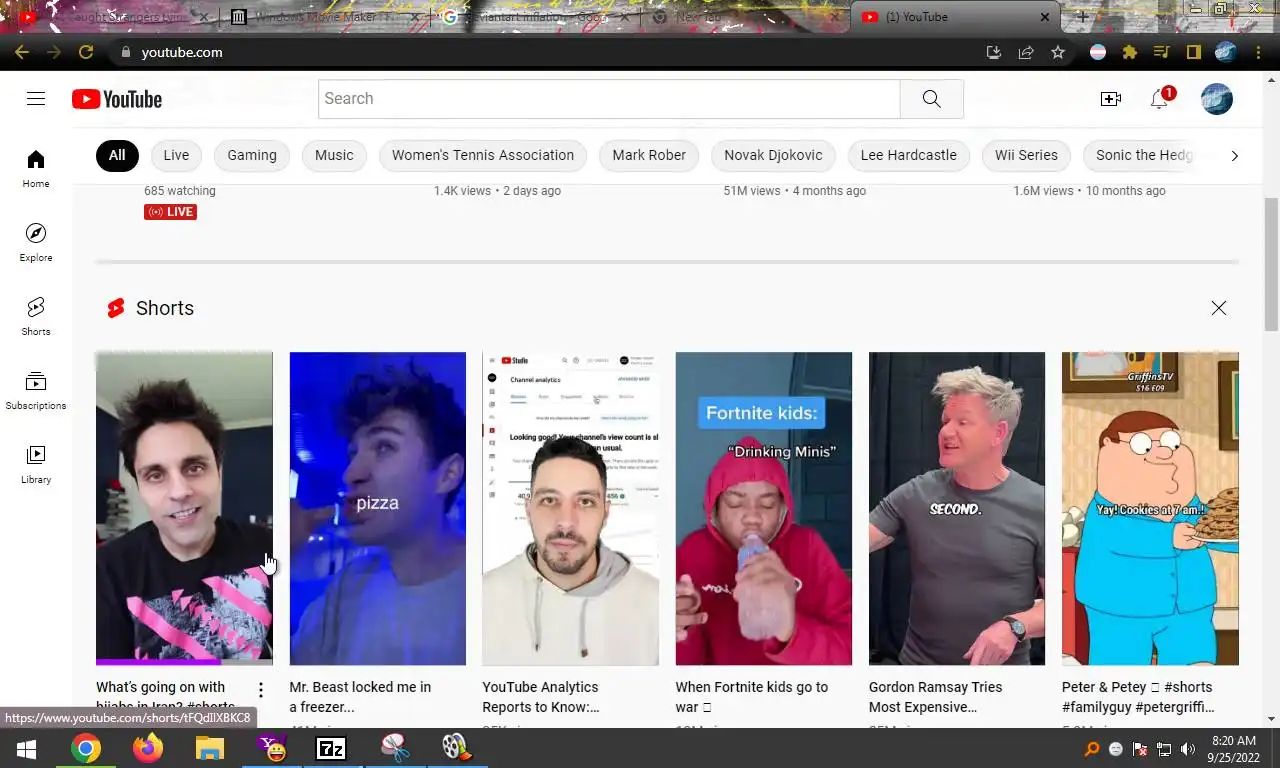
Task: Filter by the Music chip
Action: tap(334, 155)
